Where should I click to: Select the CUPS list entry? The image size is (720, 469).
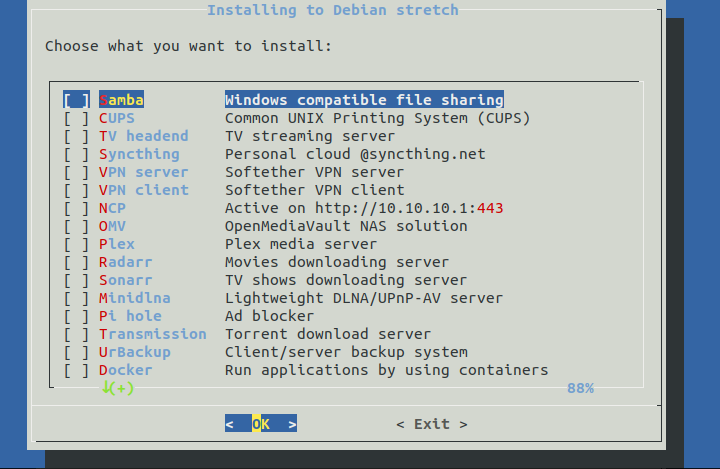click(x=117, y=118)
